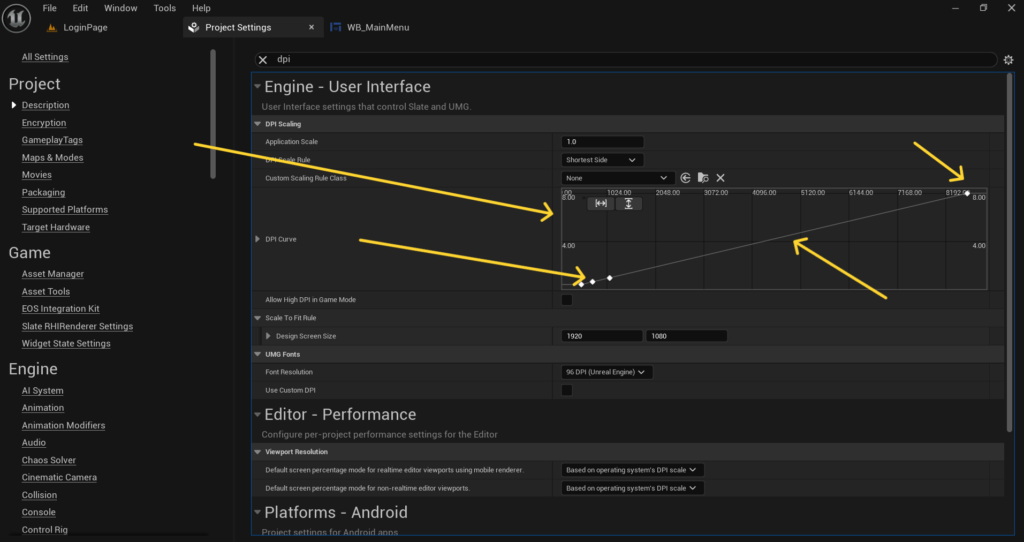Collapse the UMG Fonts category
1024x542 pixels.
coord(257,354)
